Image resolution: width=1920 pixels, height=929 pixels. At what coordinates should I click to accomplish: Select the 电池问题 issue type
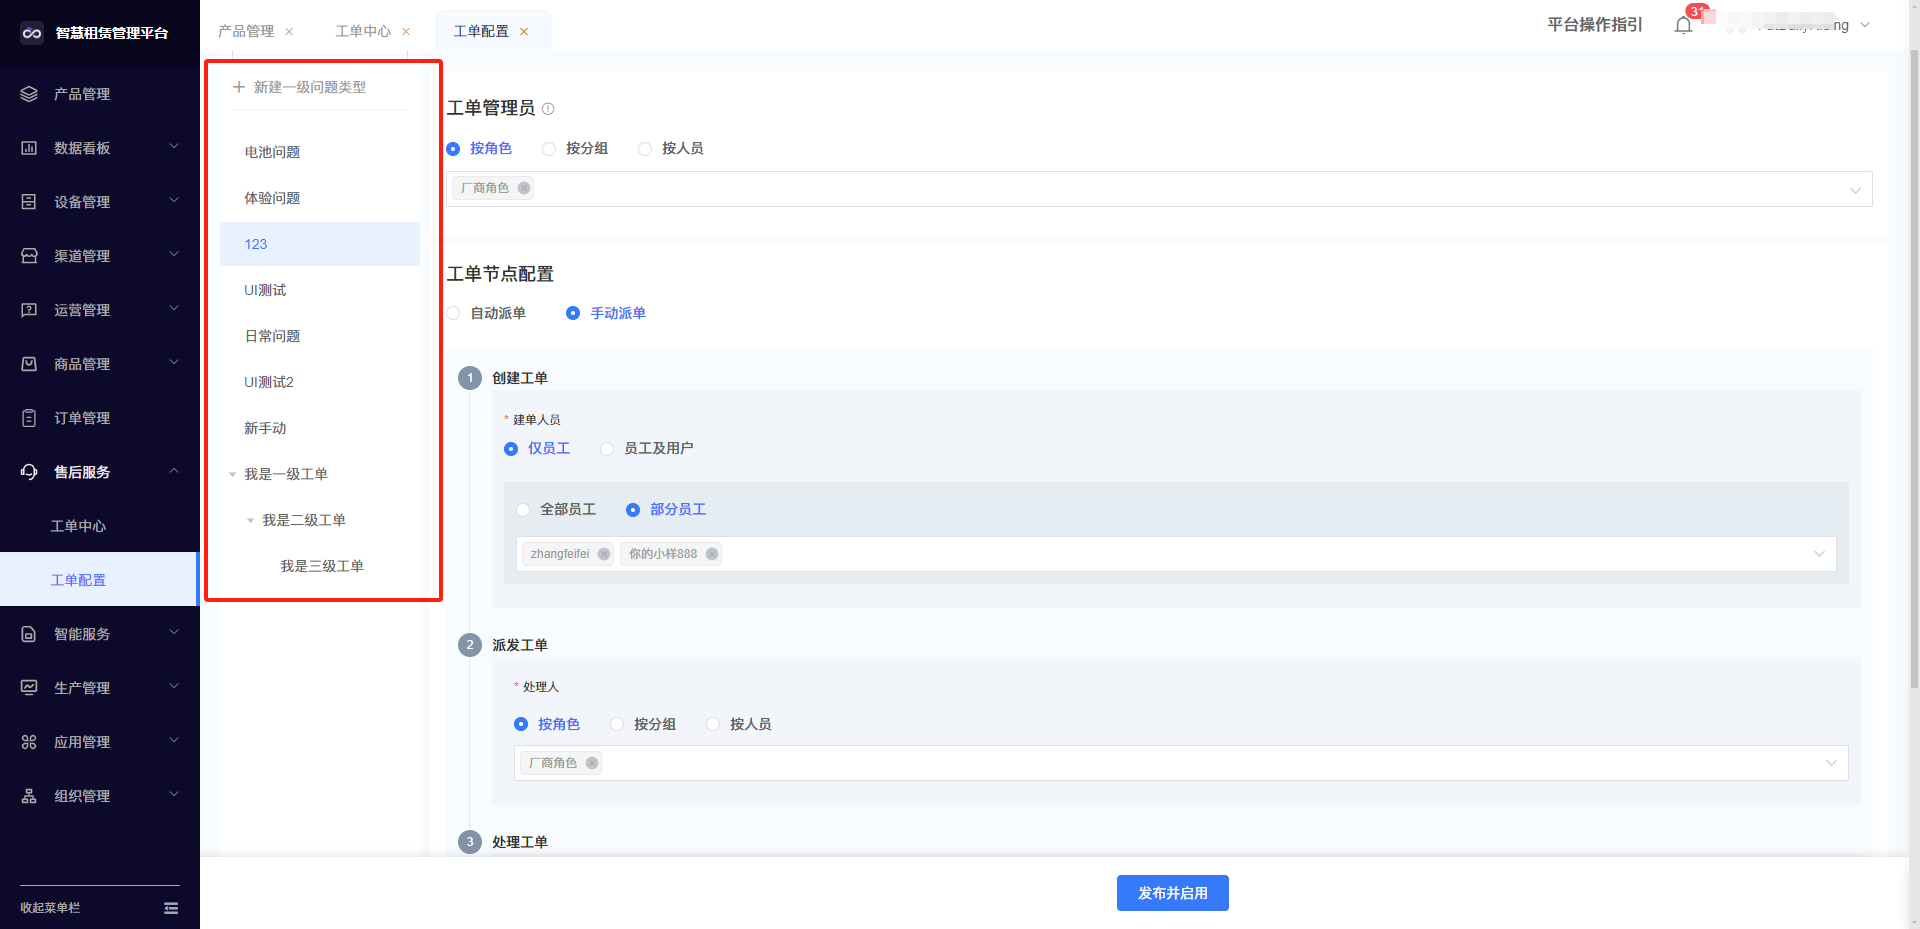pyautogui.click(x=272, y=152)
